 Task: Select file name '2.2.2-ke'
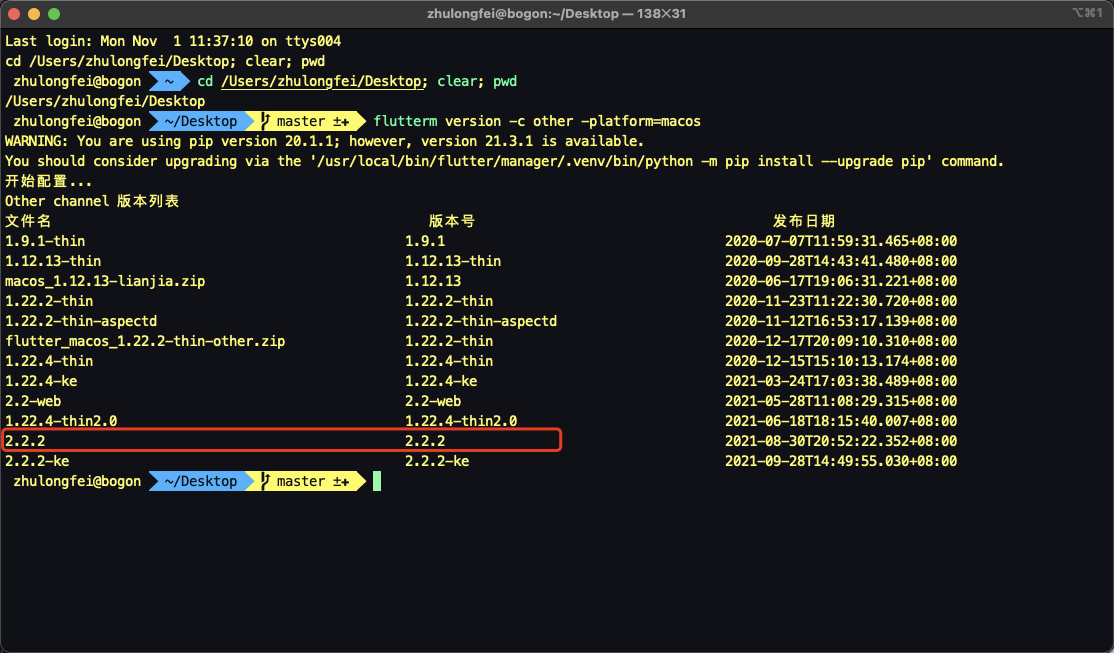point(37,461)
